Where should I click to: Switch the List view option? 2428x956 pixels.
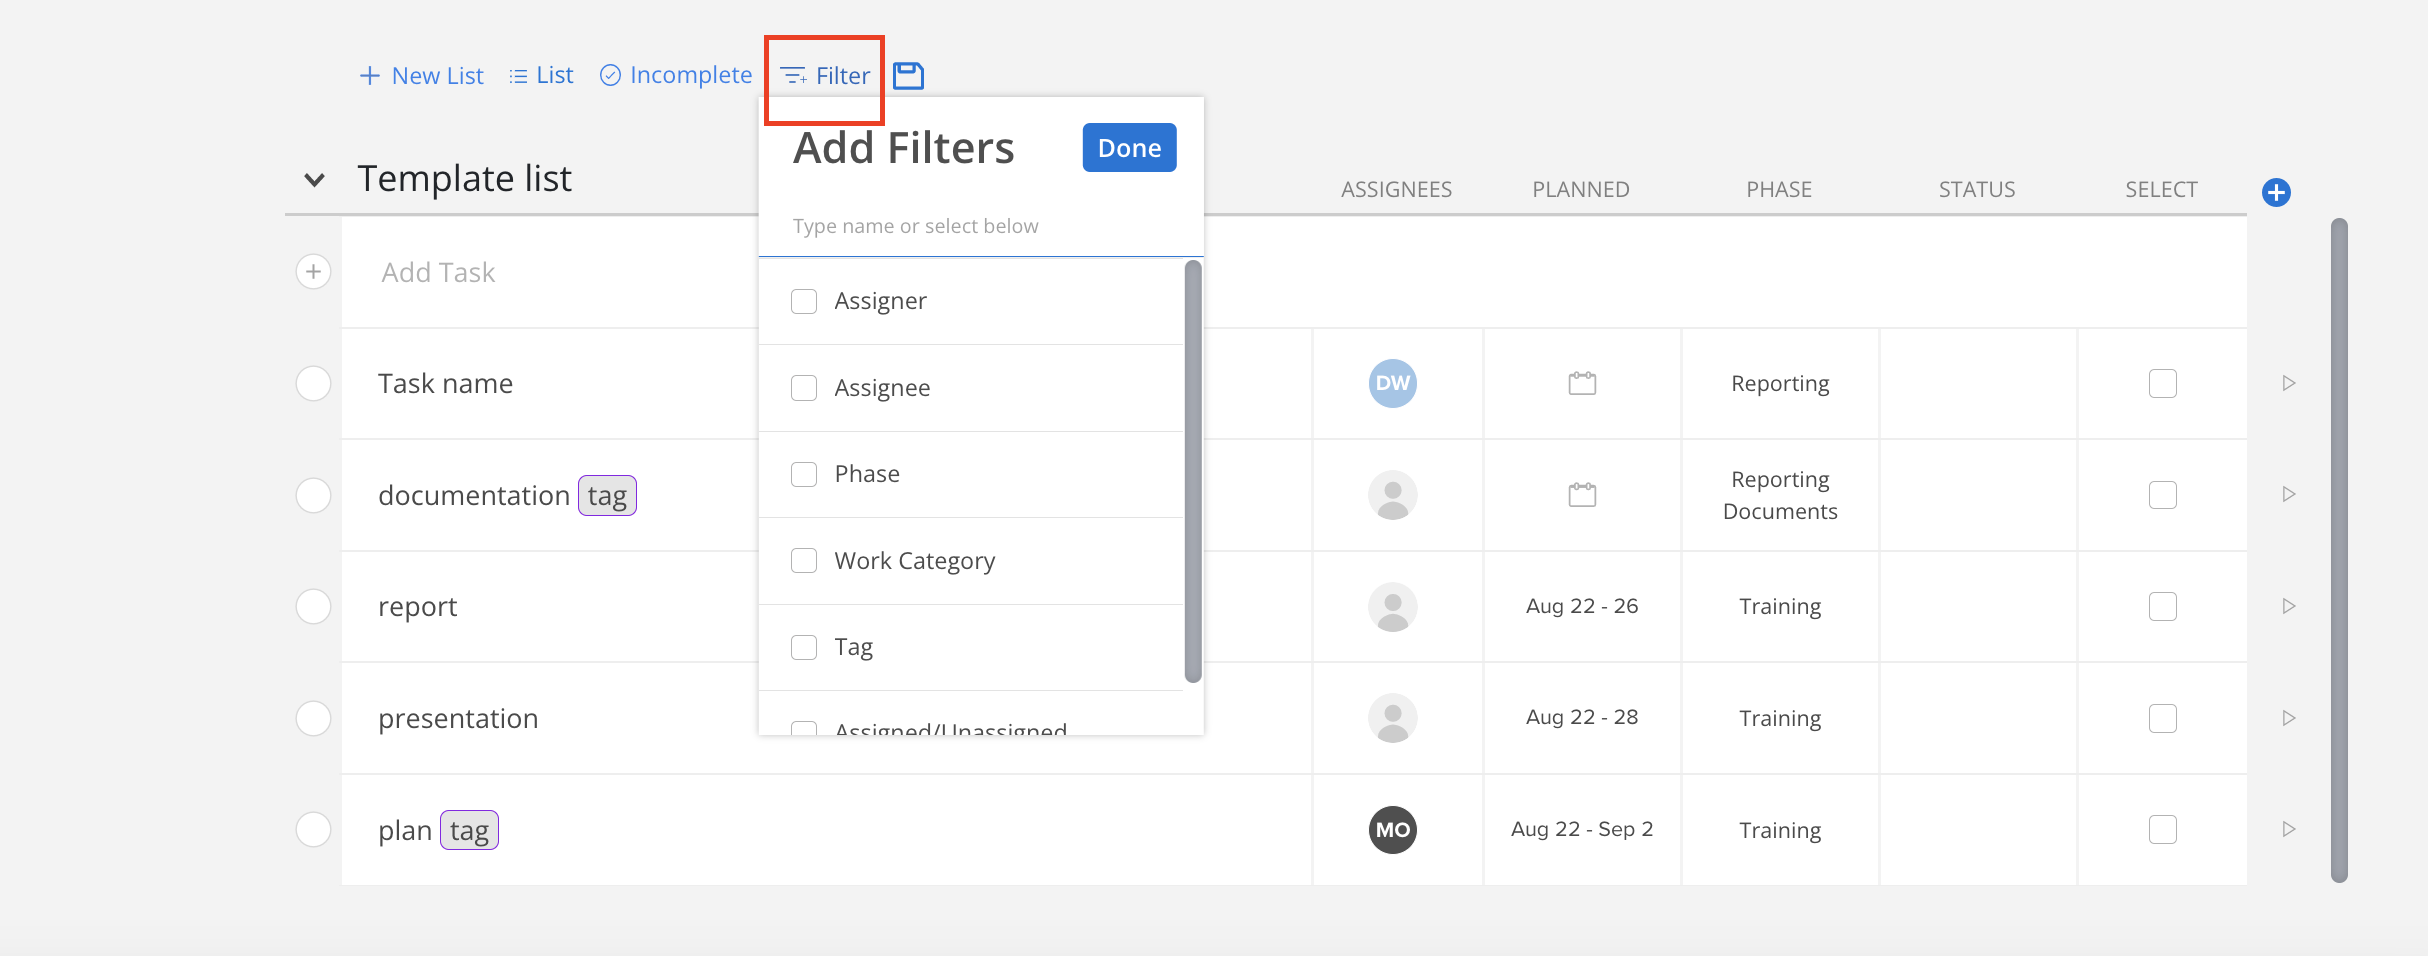pos(541,76)
